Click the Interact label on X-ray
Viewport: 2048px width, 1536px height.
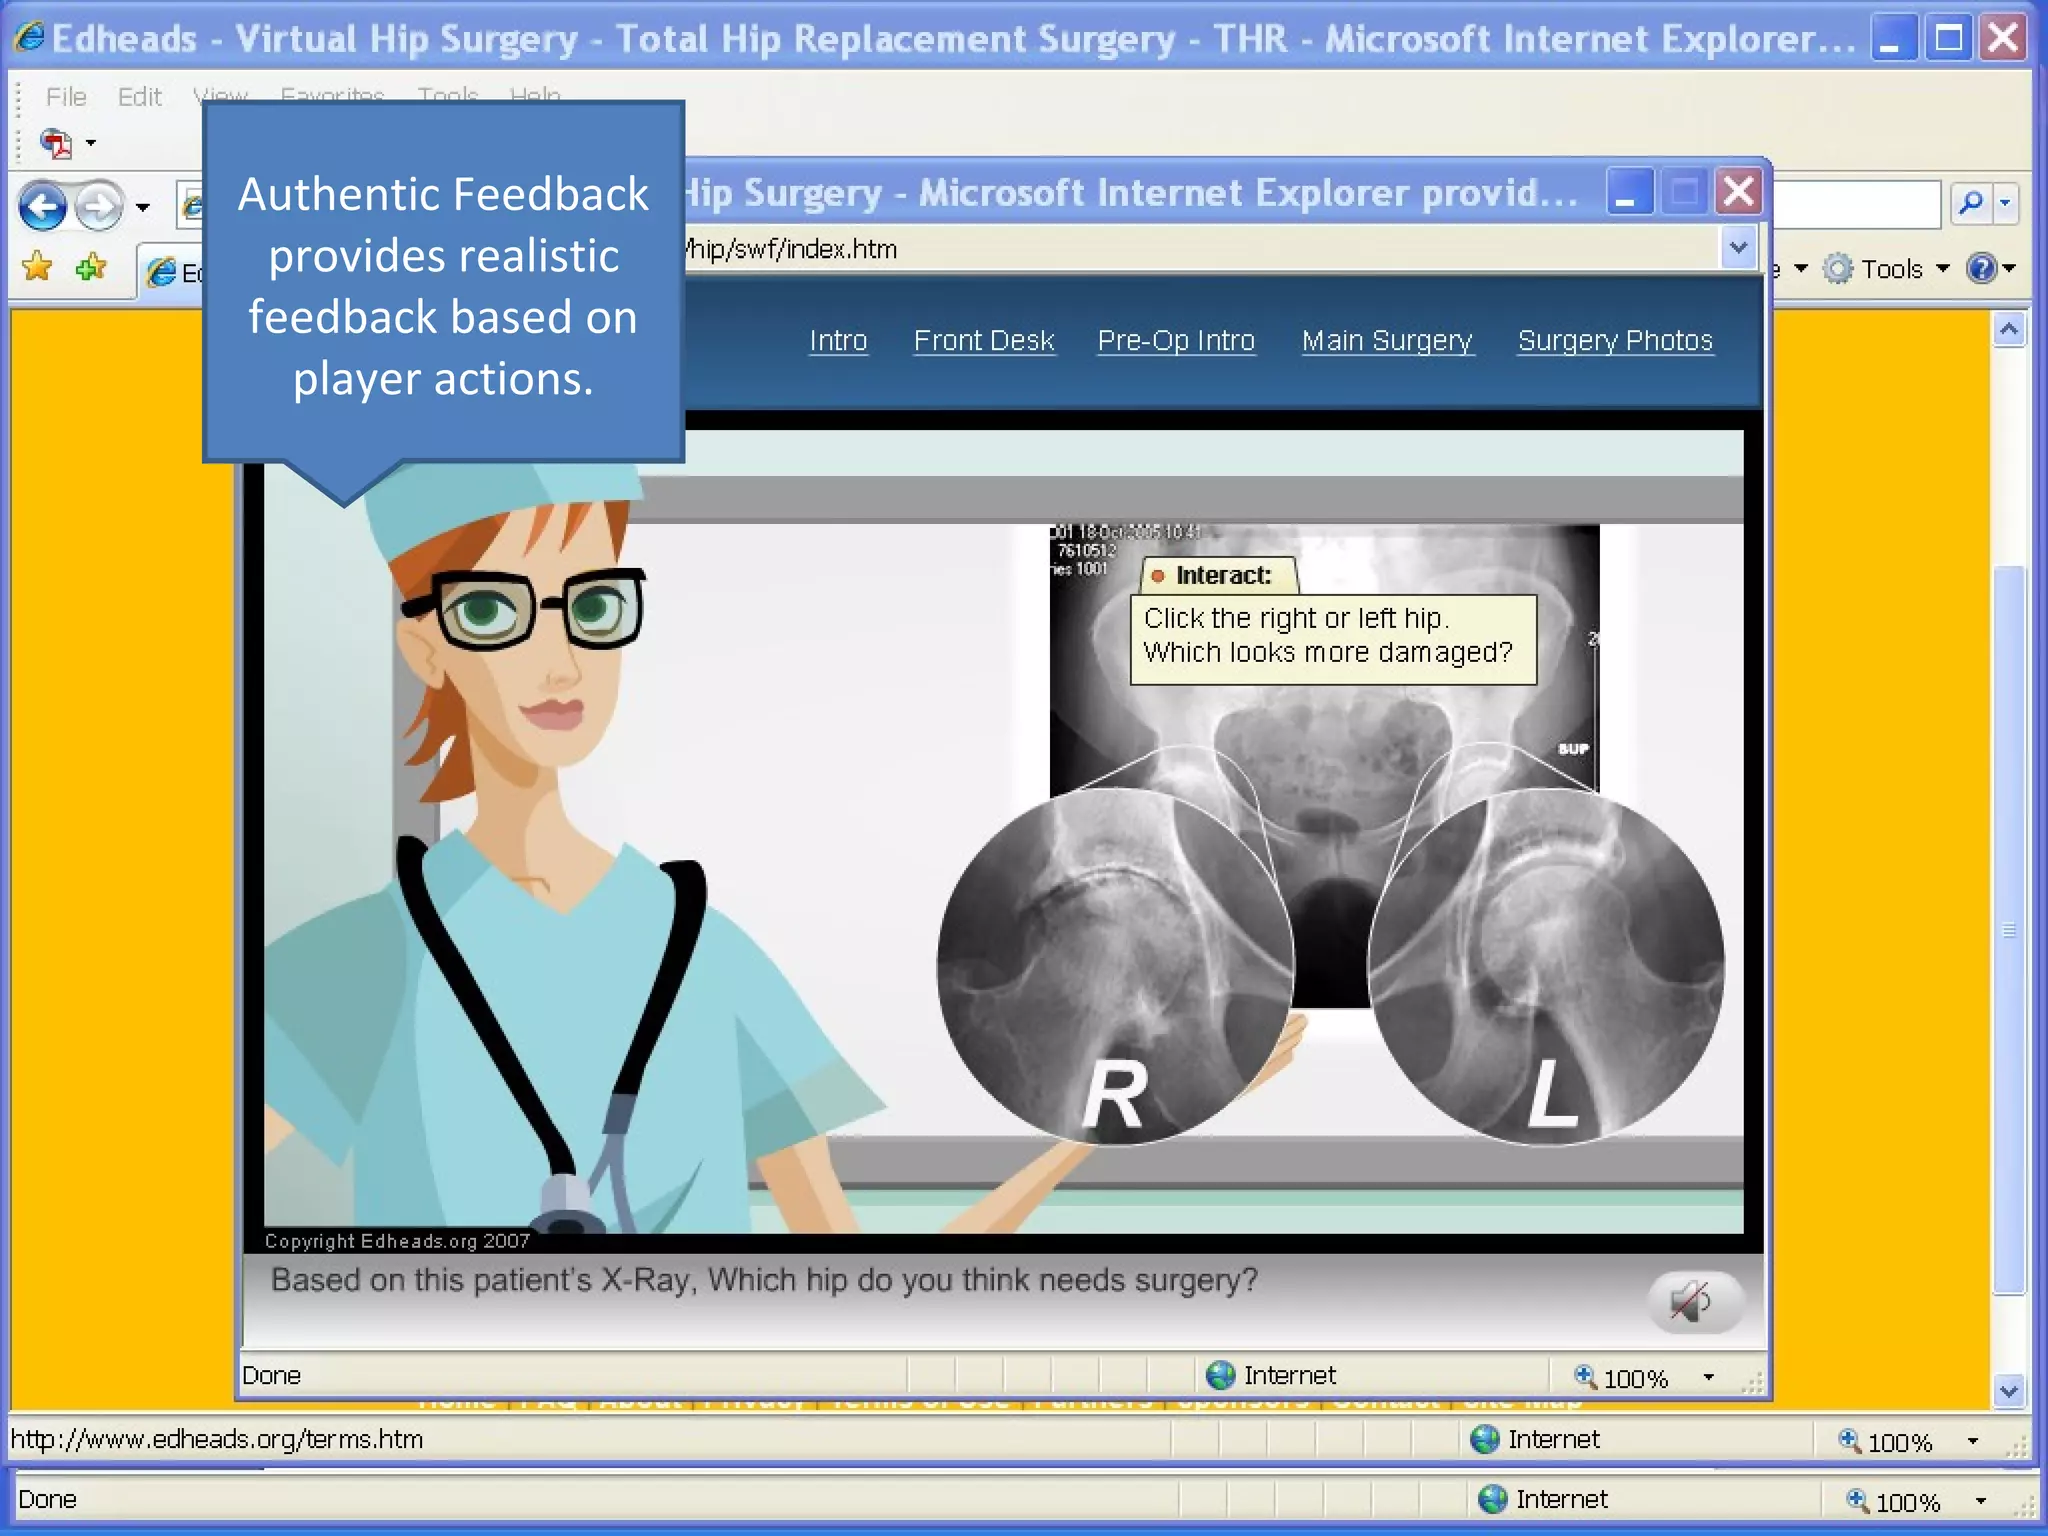pos(1219,575)
